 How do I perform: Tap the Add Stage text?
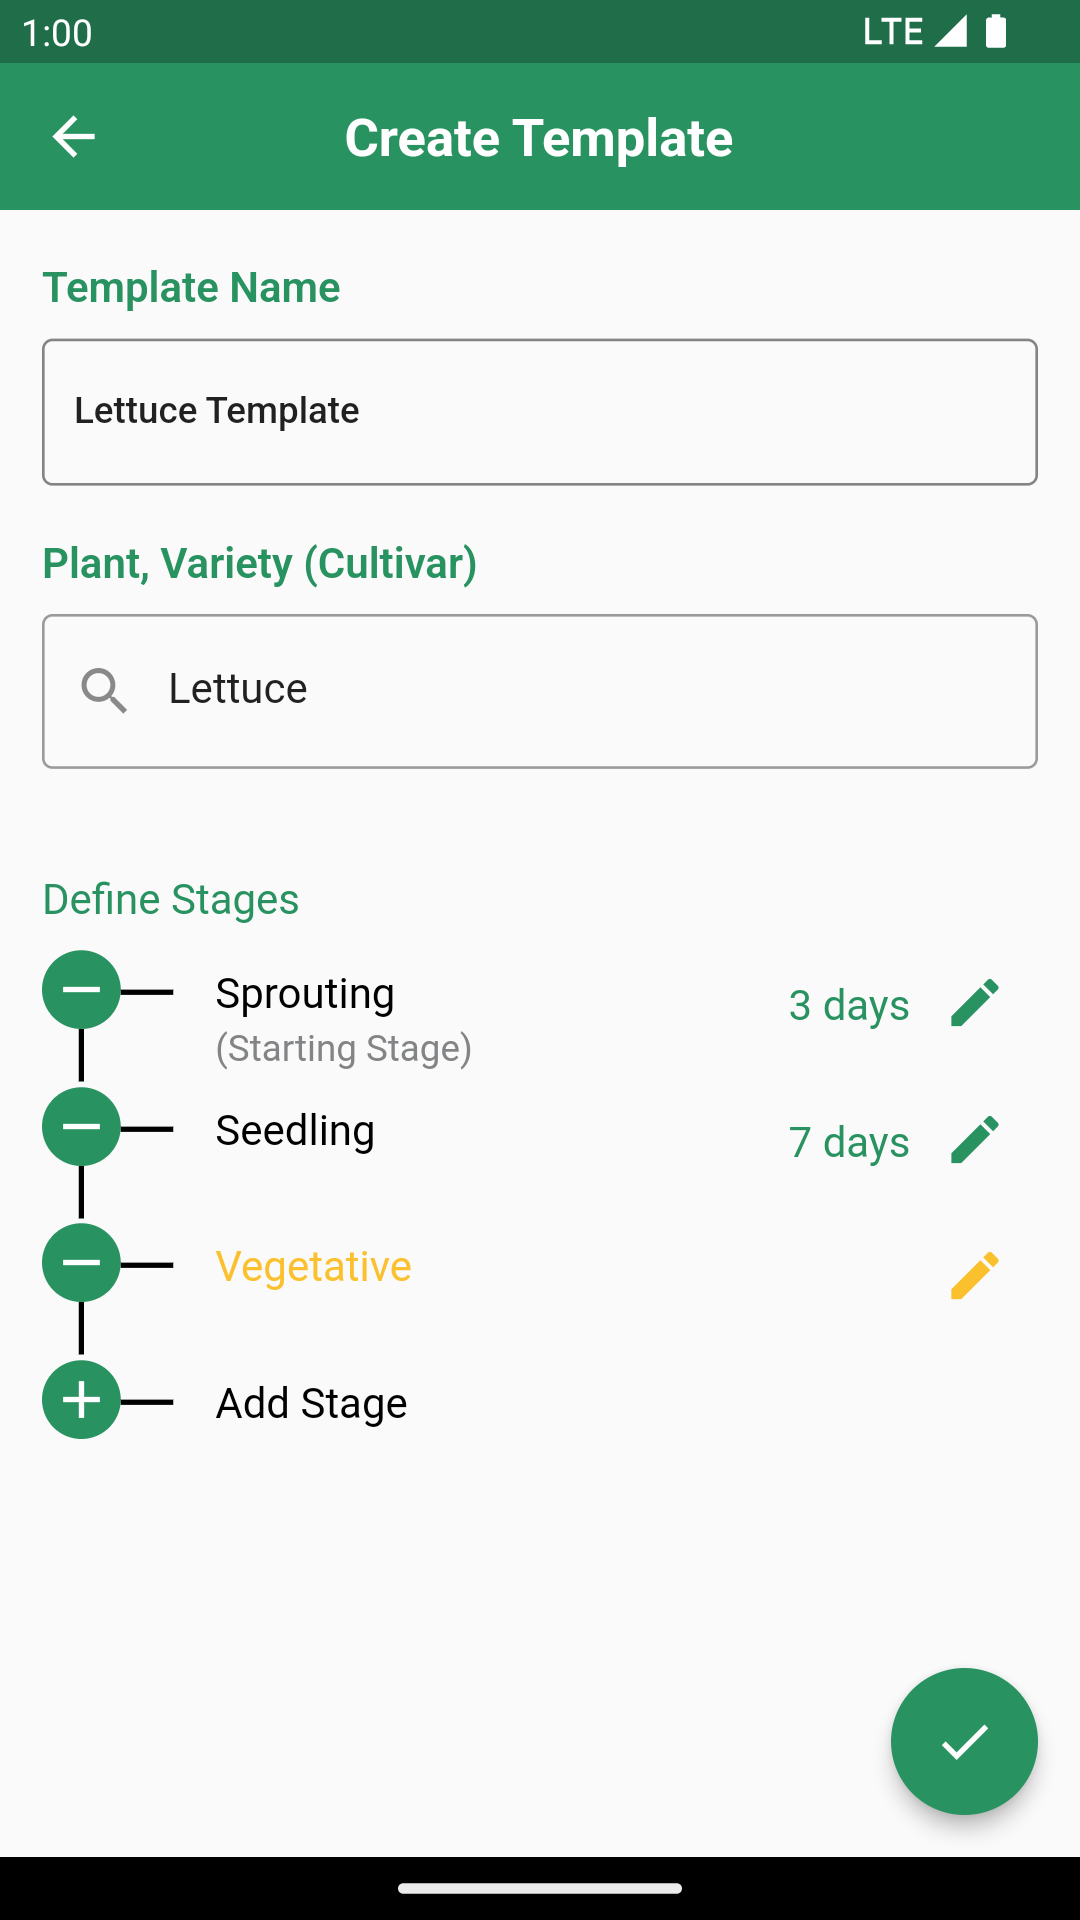coord(311,1404)
